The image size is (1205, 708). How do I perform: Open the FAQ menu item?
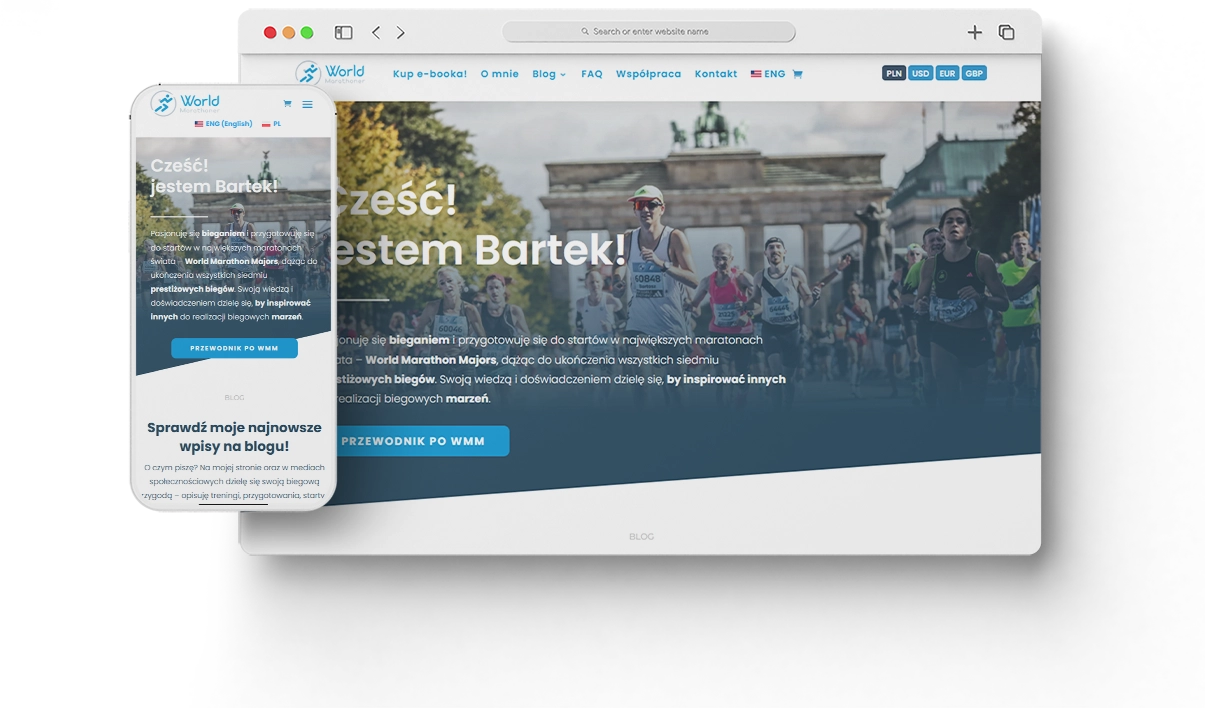(x=592, y=74)
